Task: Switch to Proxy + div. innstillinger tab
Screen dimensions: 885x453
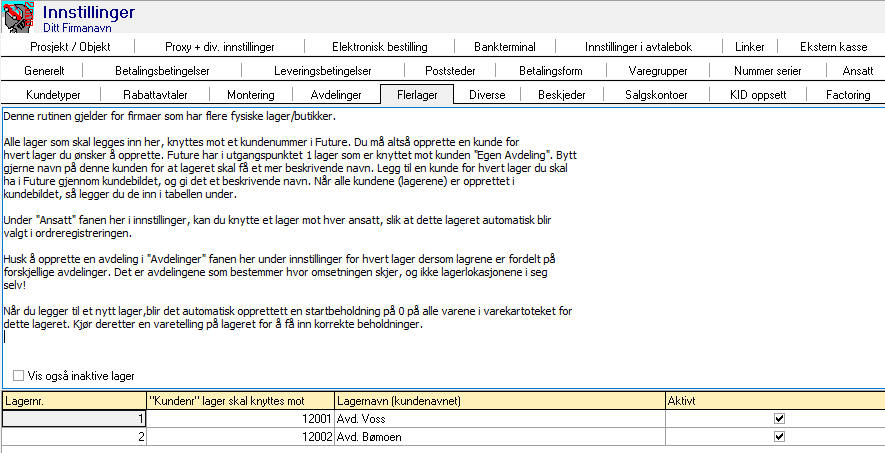Action: [x=220, y=47]
